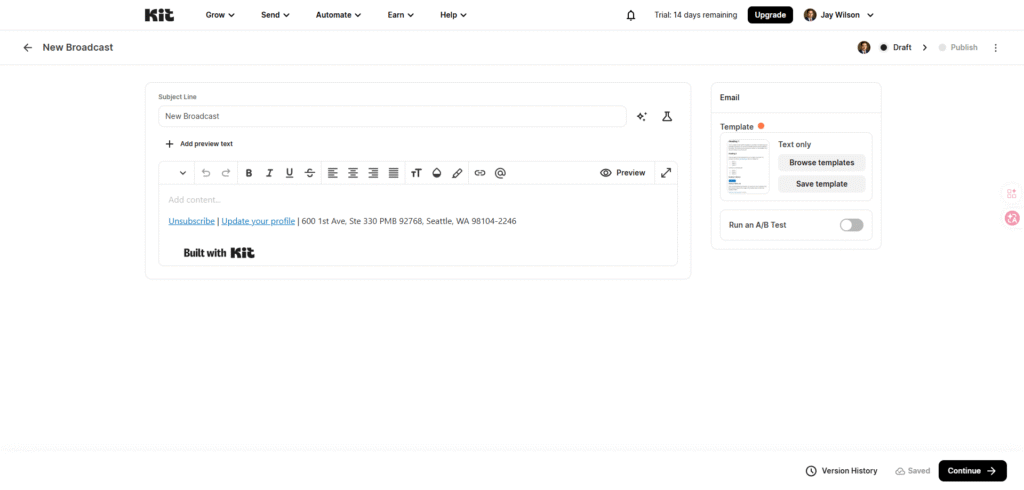Open Jay Wilson account dropdown

839,15
